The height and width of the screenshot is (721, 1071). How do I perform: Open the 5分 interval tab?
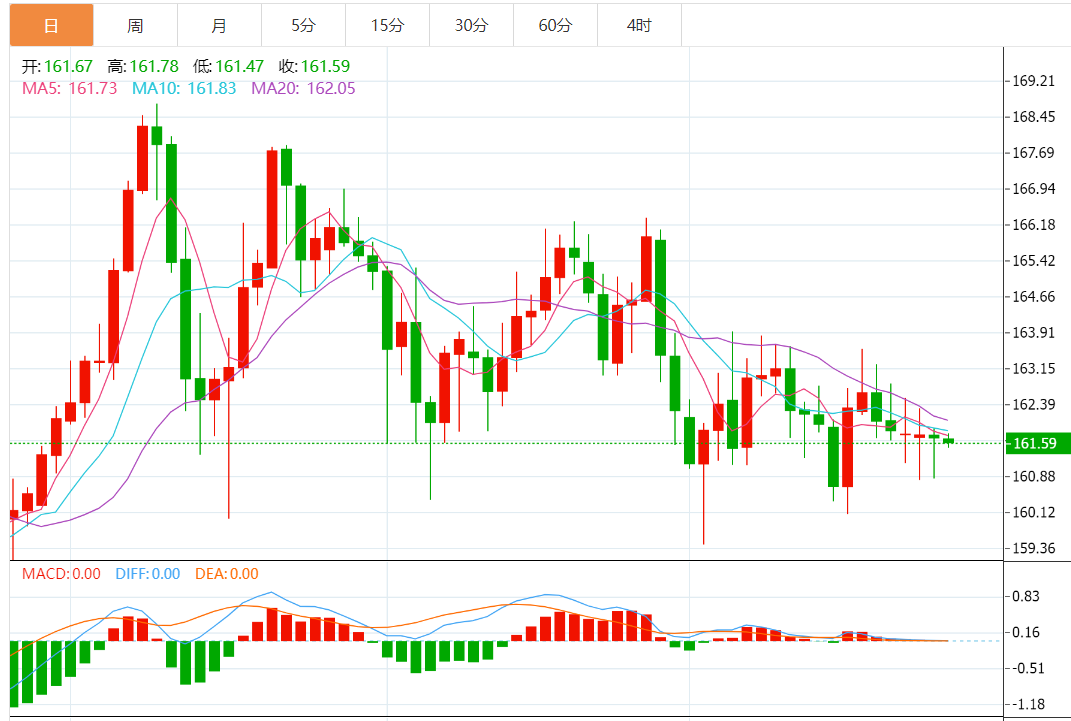[x=303, y=25]
